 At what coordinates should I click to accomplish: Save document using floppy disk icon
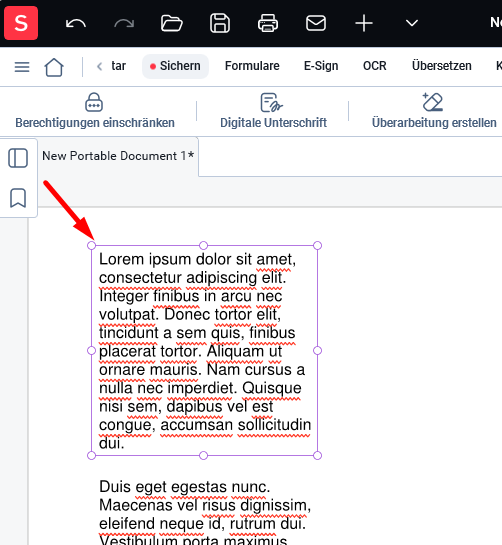[x=220, y=23]
